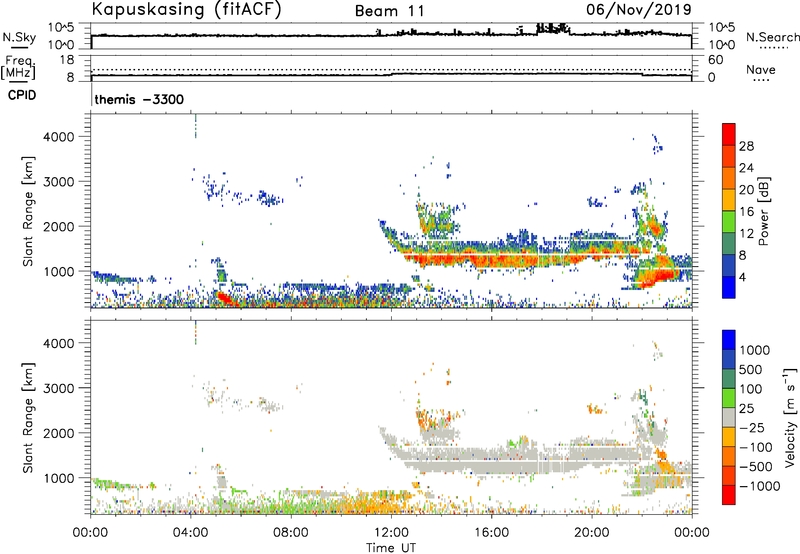The image size is (800, 554).
Task: Click the Power [dB] colorbar label
Action: point(764,211)
